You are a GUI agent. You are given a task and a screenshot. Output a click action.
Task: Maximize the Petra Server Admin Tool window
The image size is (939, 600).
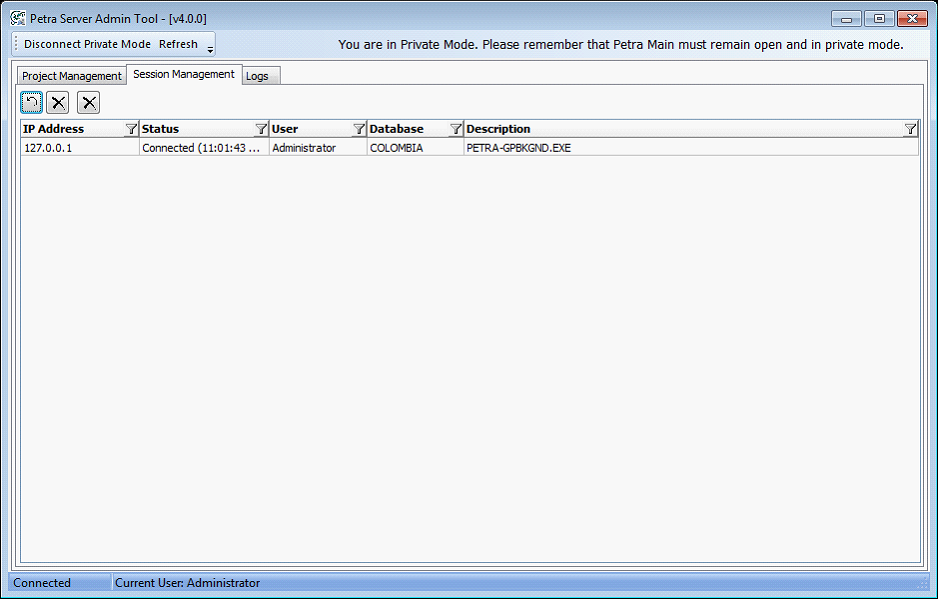coord(879,18)
